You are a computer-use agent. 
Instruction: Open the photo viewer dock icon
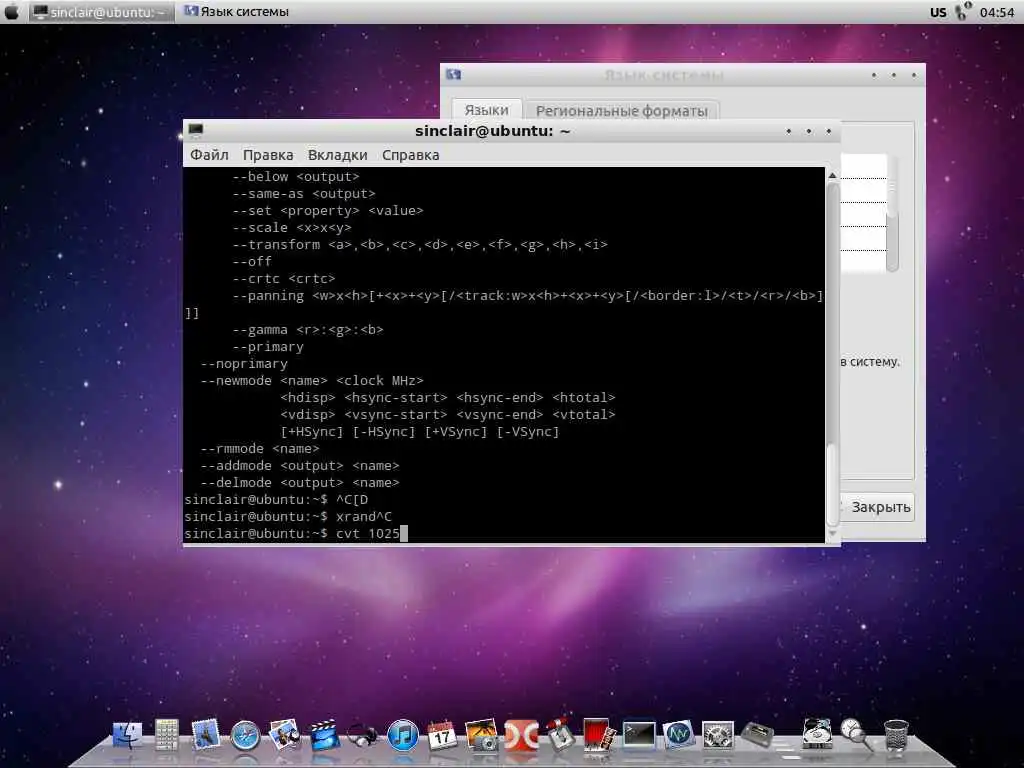coord(285,735)
